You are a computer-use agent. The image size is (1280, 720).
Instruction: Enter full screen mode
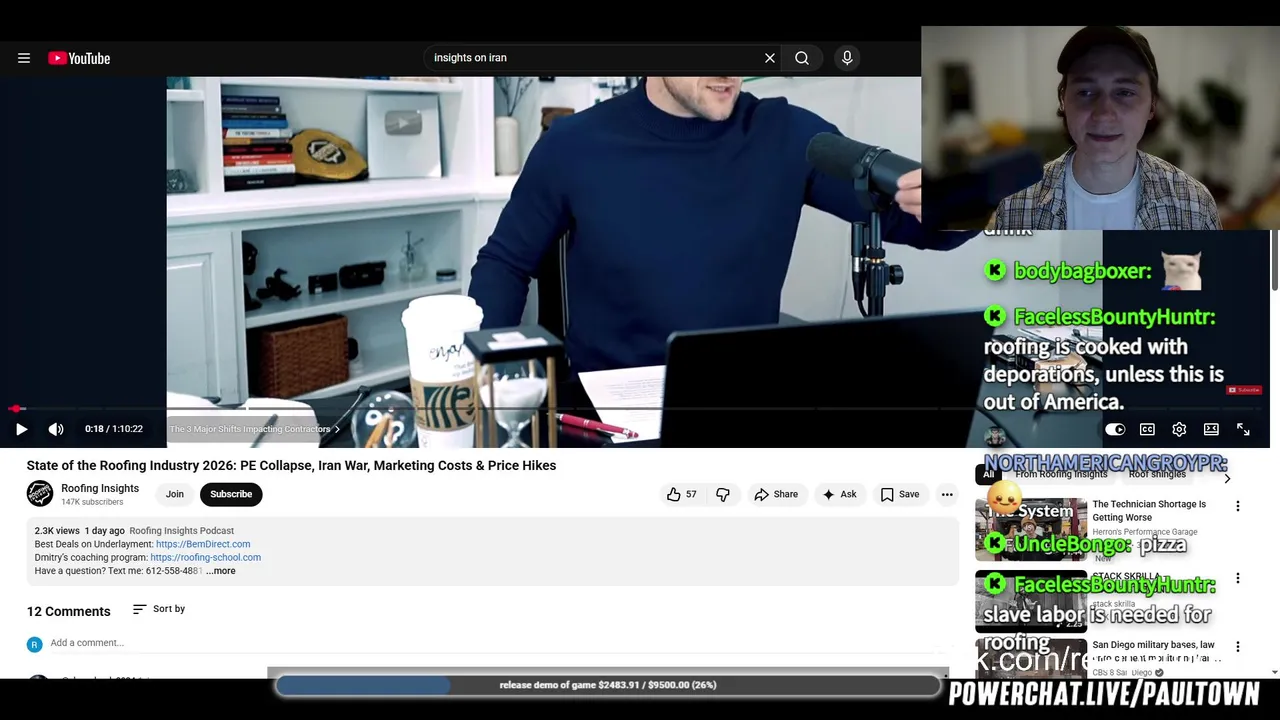click(x=1243, y=429)
